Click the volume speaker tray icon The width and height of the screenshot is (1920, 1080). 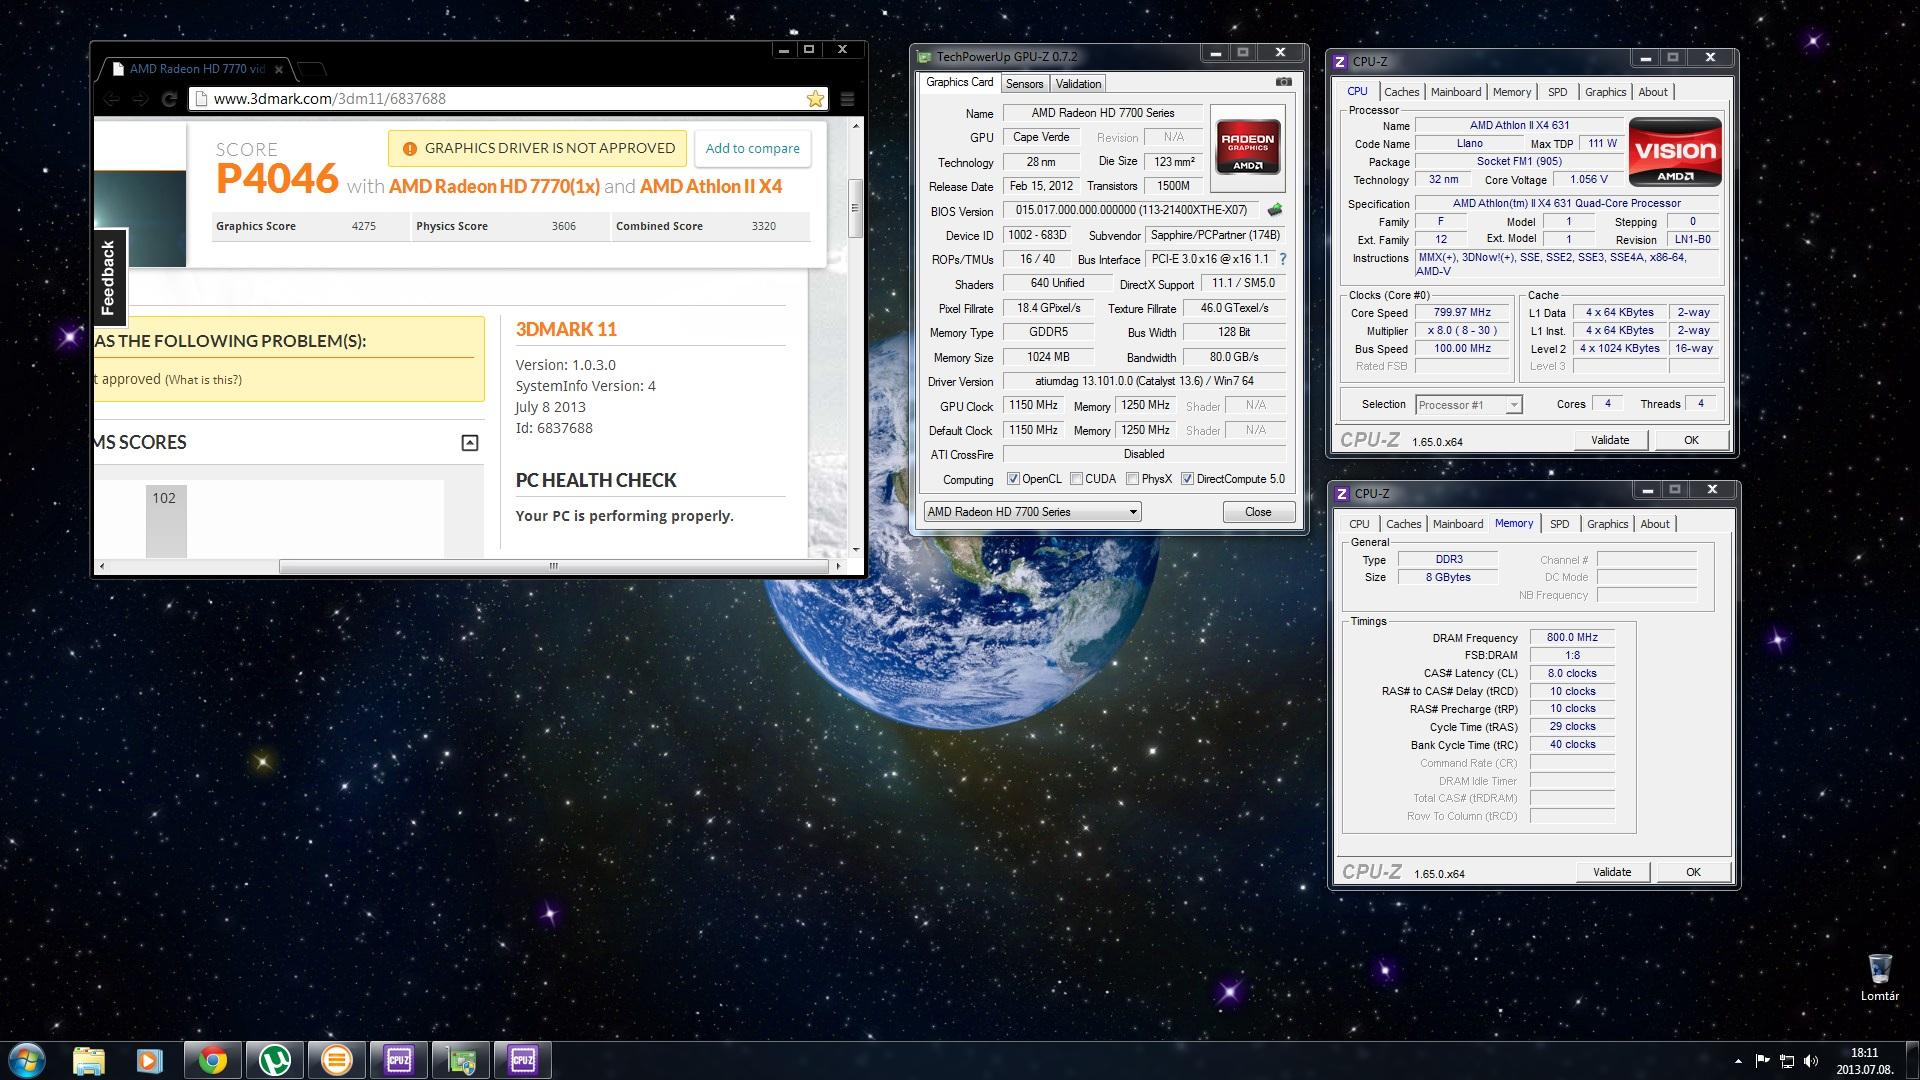pyautogui.click(x=1811, y=1061)
